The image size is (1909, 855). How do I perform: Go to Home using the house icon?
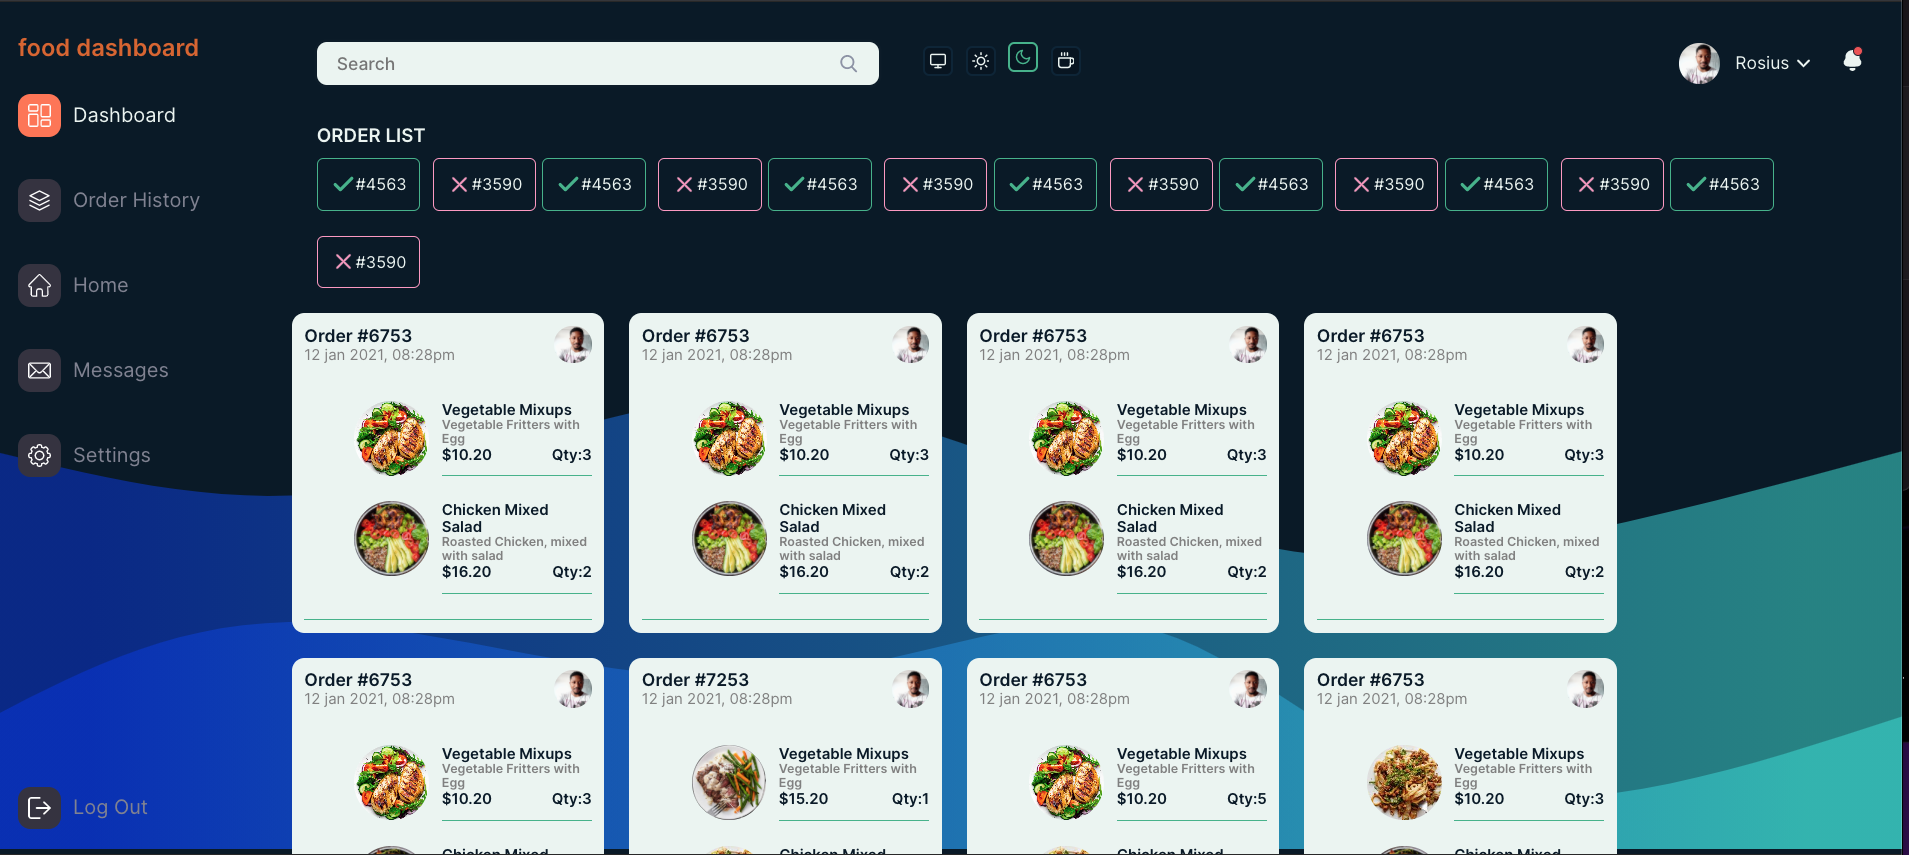39,285
